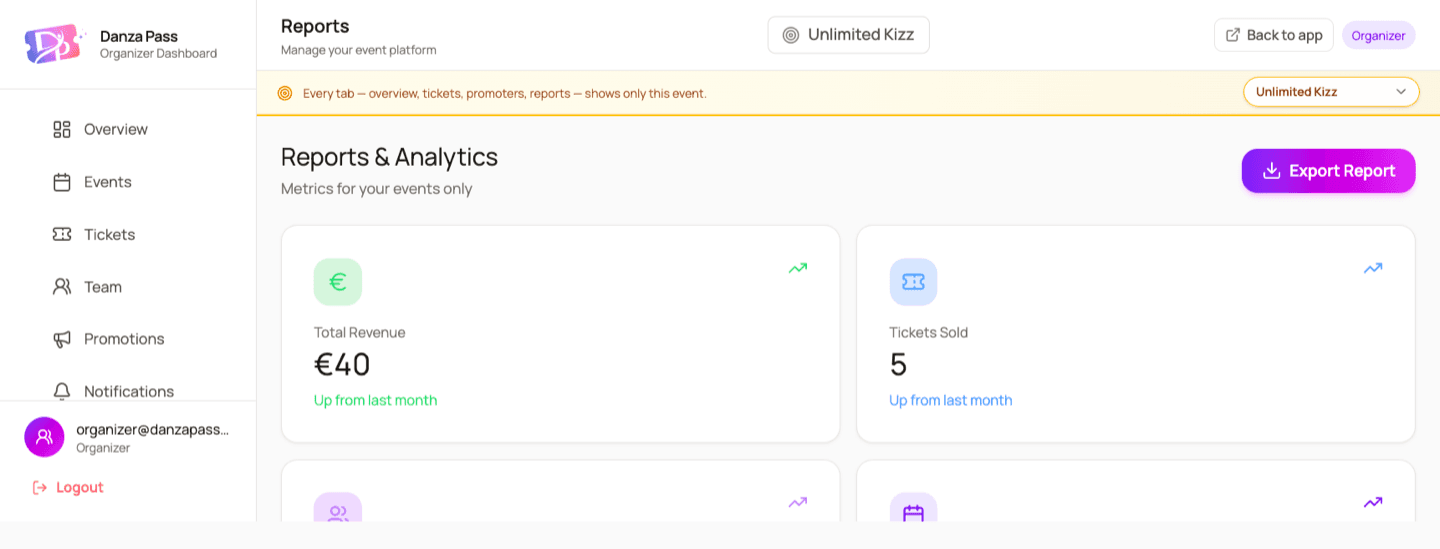1440x549 pixels.
Task: Click the Promotions megaphone icon
Action: click(x=62, y=339)
